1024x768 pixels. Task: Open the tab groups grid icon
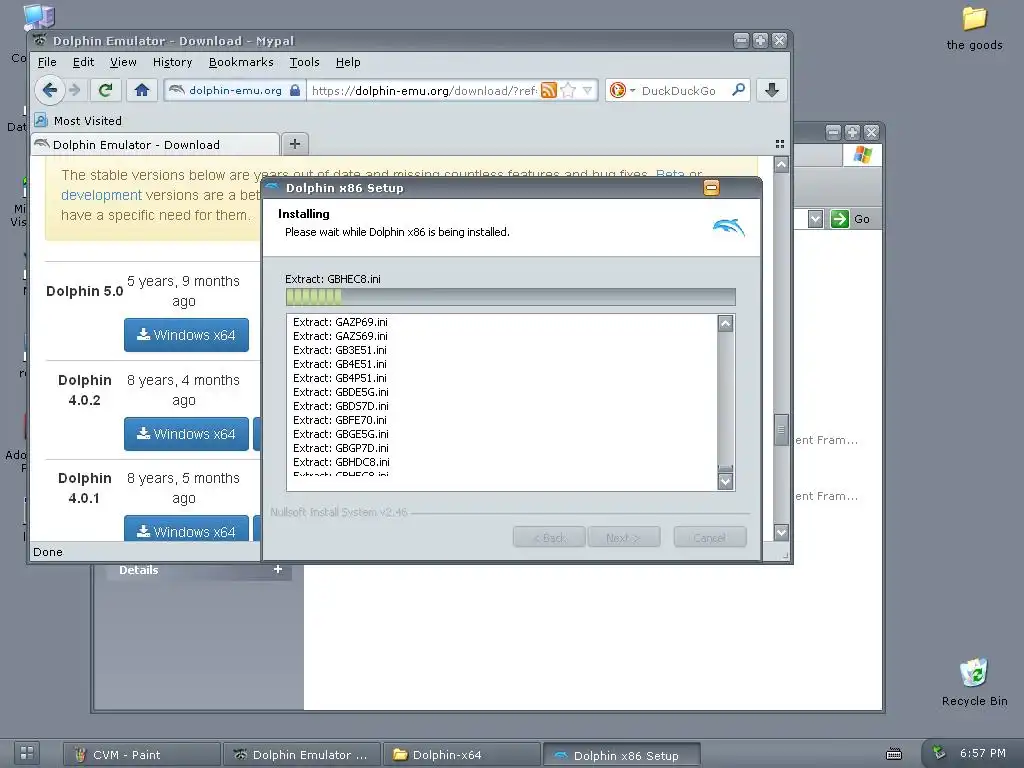(779, 144)
